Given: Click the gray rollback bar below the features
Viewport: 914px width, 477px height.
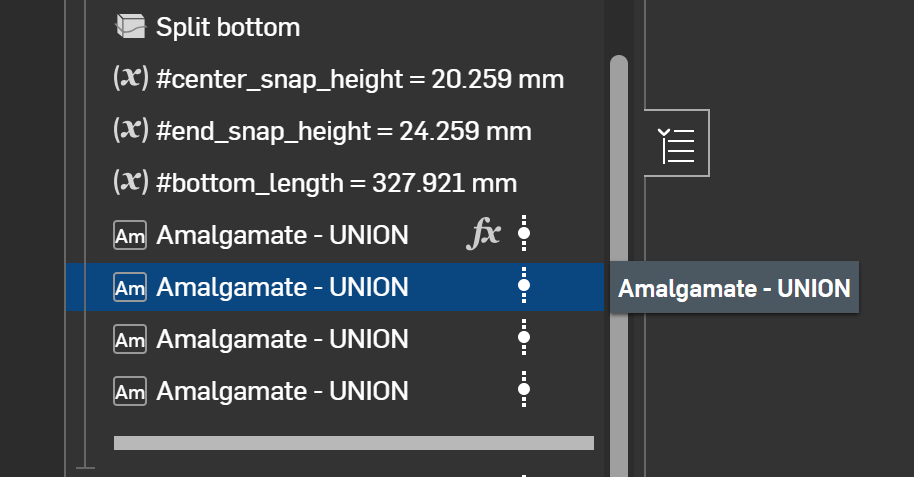Looking at the screenshot, I should coord(354,443).
